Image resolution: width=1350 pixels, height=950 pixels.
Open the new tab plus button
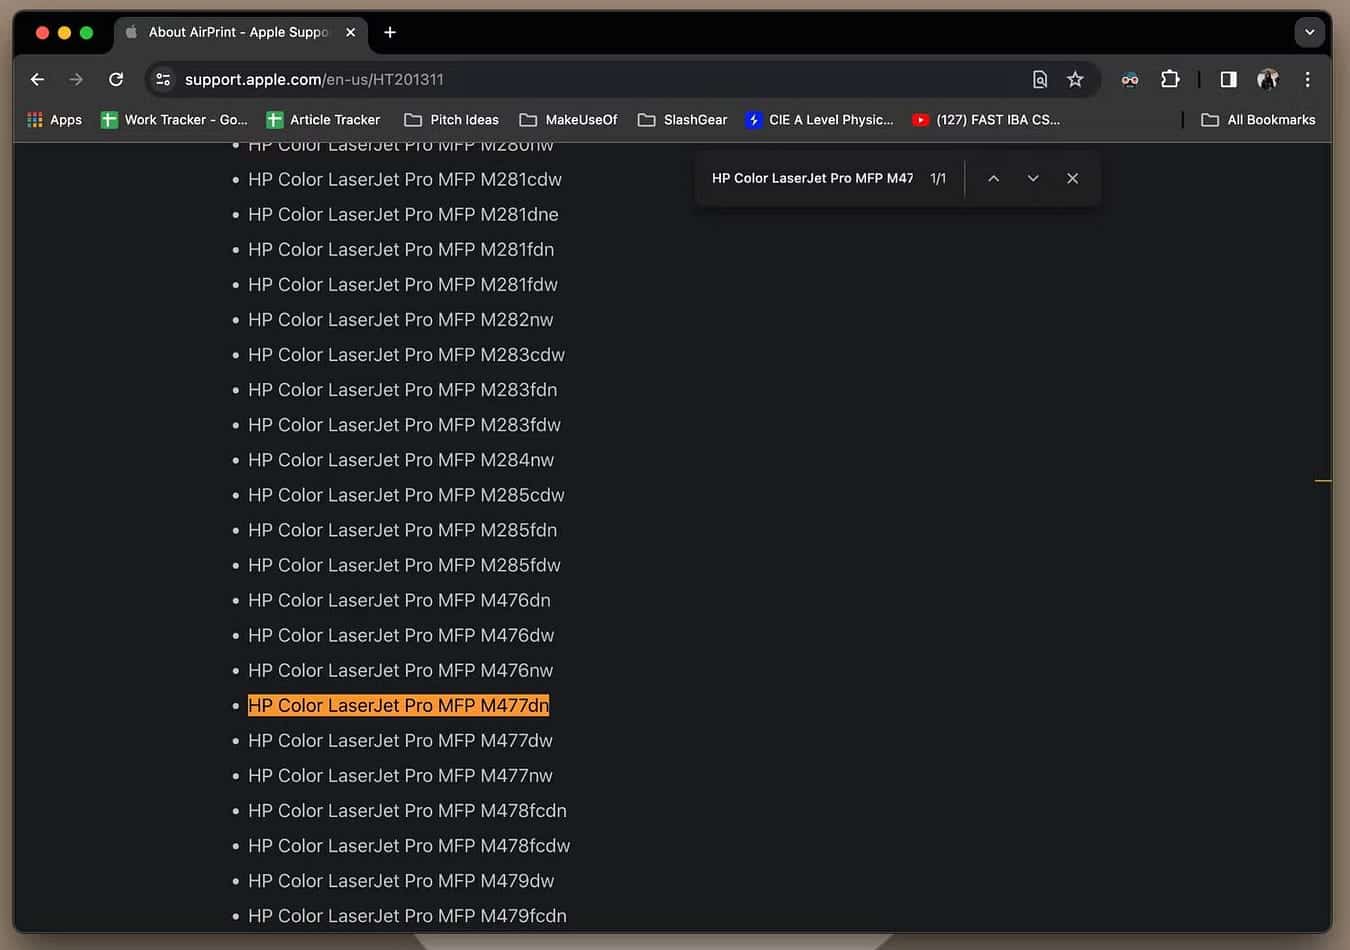pyautogui.click(x=390, y=32)
